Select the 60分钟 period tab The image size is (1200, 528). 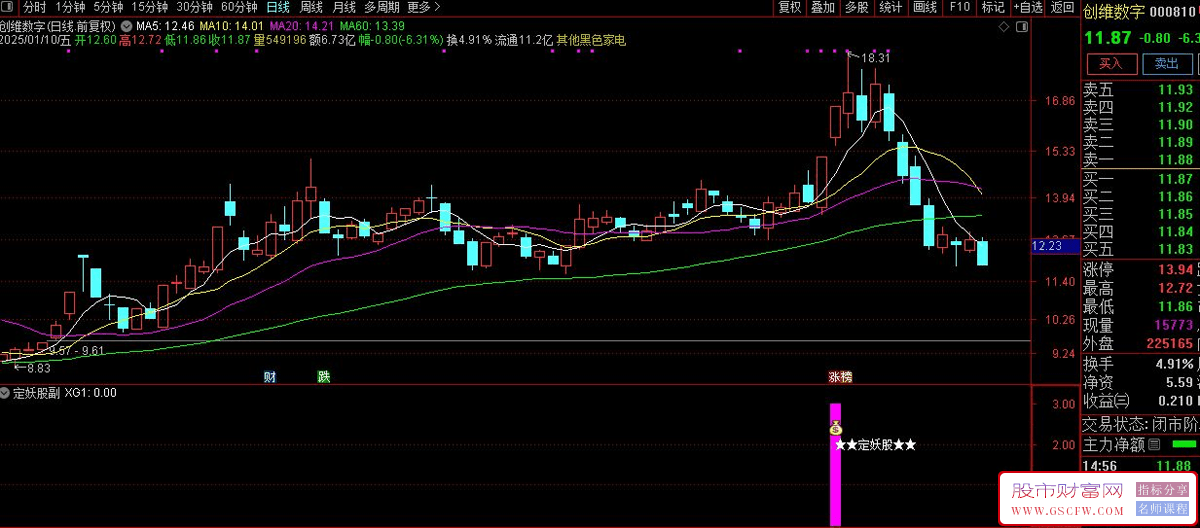[239, 7]
